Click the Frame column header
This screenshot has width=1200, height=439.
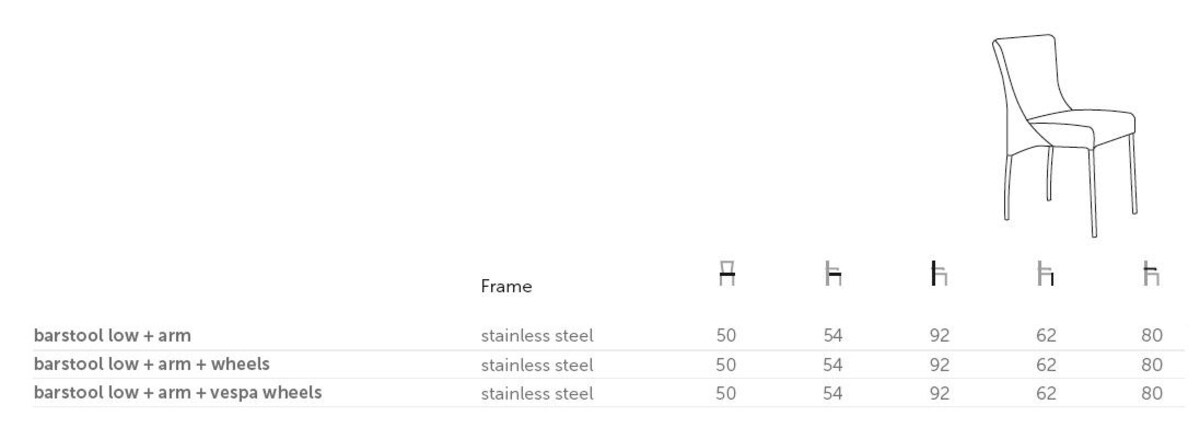(506, 286)
